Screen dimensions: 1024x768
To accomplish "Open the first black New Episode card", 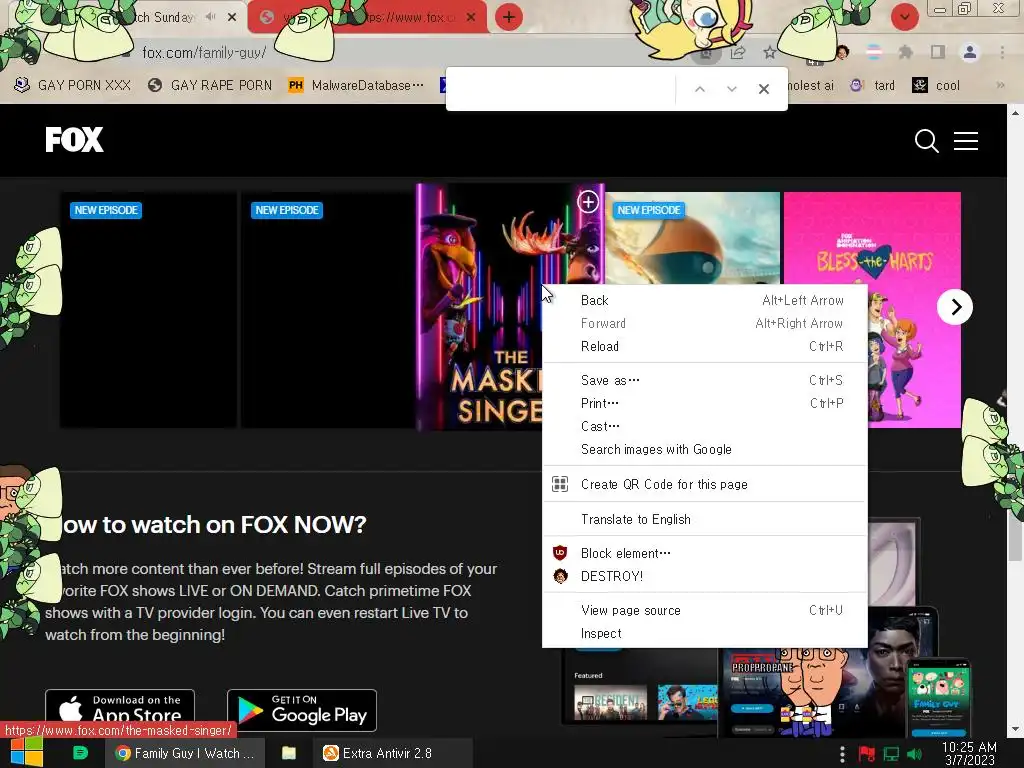I will pyautogui.click(x=148, y=310).
